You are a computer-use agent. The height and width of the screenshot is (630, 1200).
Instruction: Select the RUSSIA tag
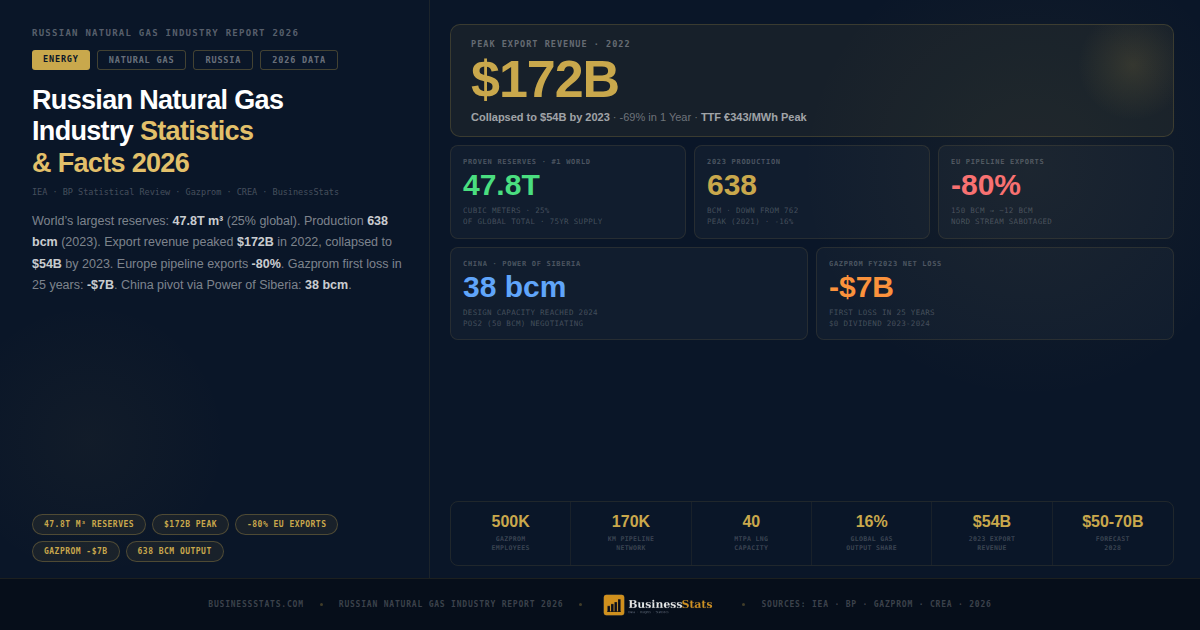(x=222, y=60)
